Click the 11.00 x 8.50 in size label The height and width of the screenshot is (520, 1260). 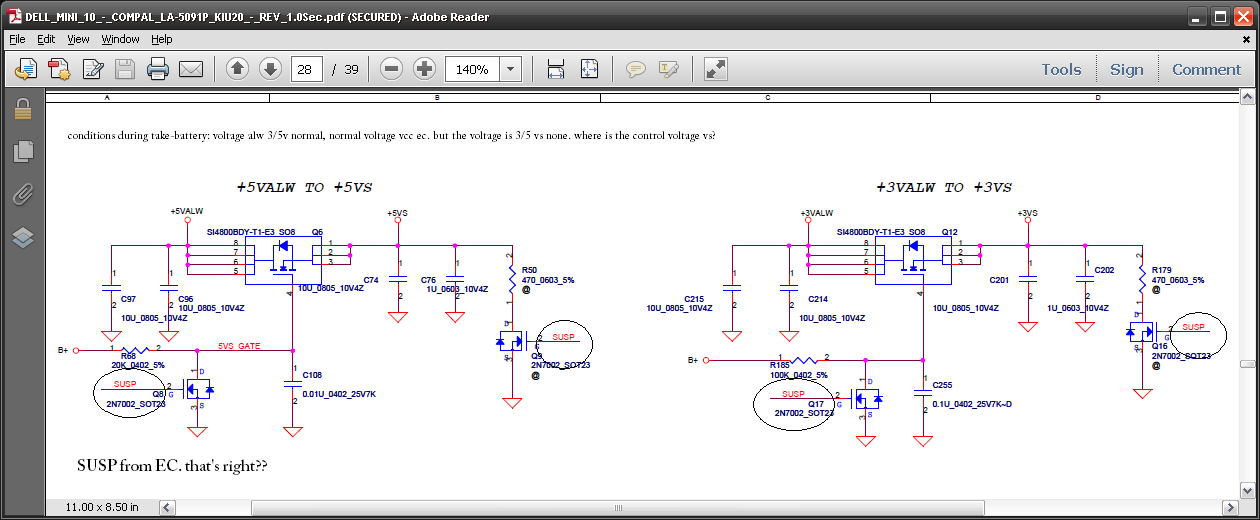tap(101, 507)
